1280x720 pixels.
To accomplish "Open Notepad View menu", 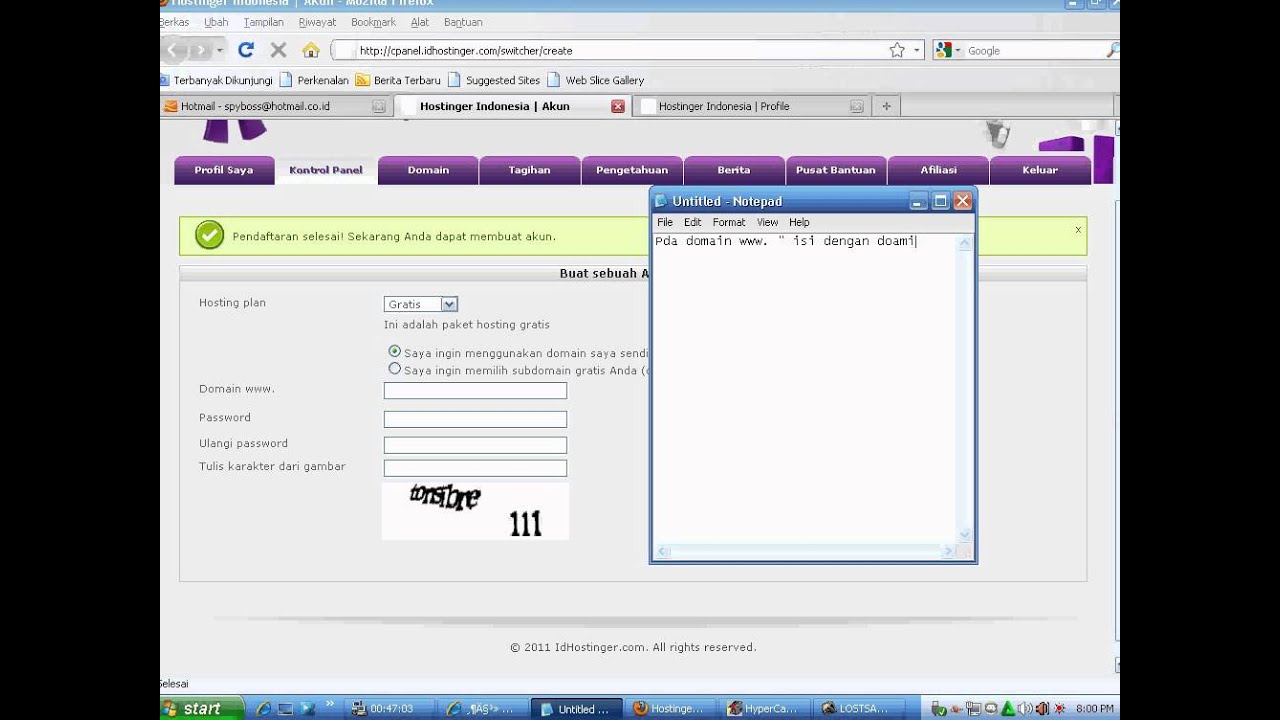I will click(767, 222).
